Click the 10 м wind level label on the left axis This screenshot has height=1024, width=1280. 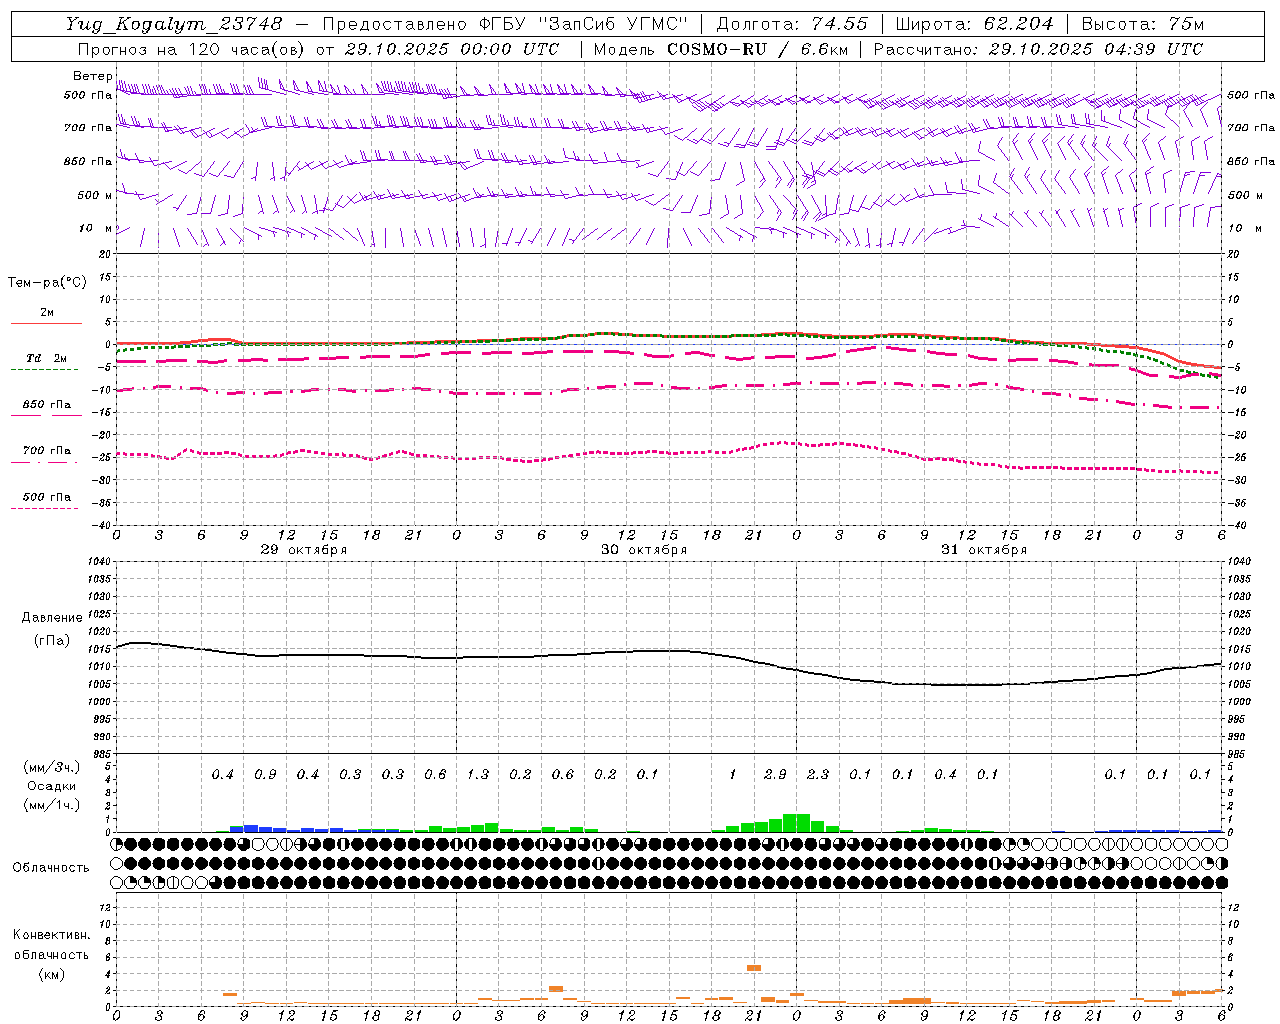point(94,229)
